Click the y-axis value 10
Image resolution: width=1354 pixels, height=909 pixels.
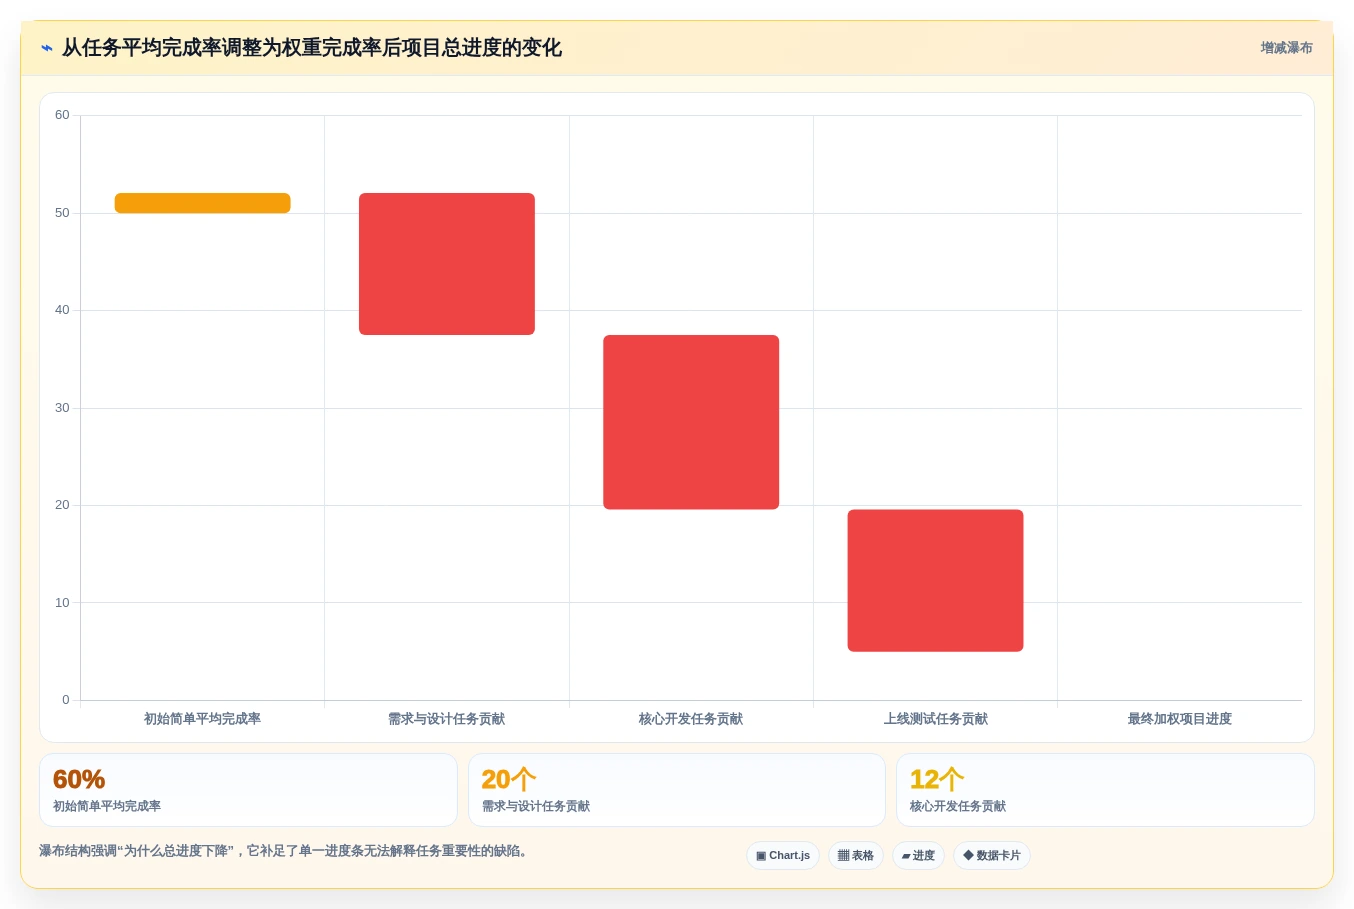click(62, 603)
